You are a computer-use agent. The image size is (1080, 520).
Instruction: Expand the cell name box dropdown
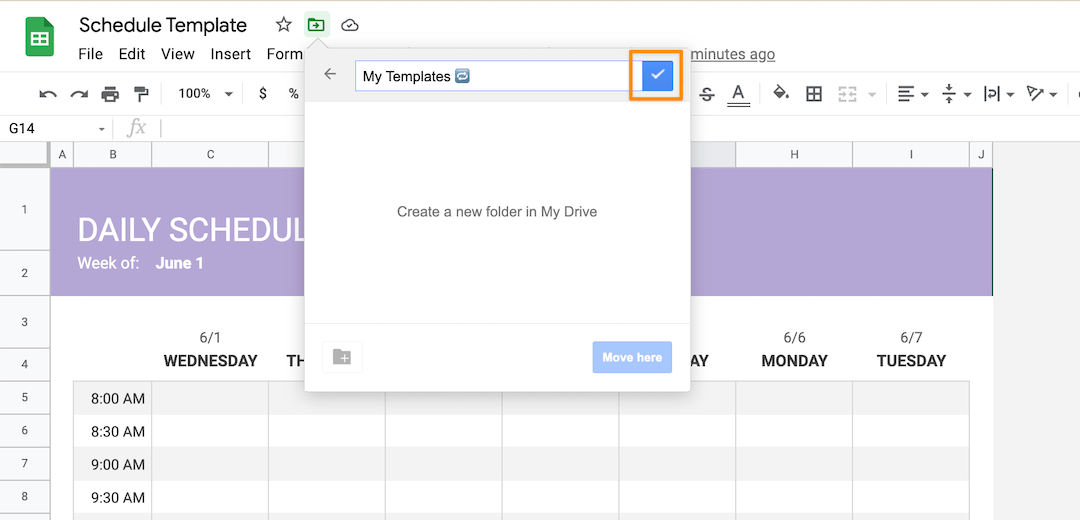pyautogui.click(x=102, y=129)
